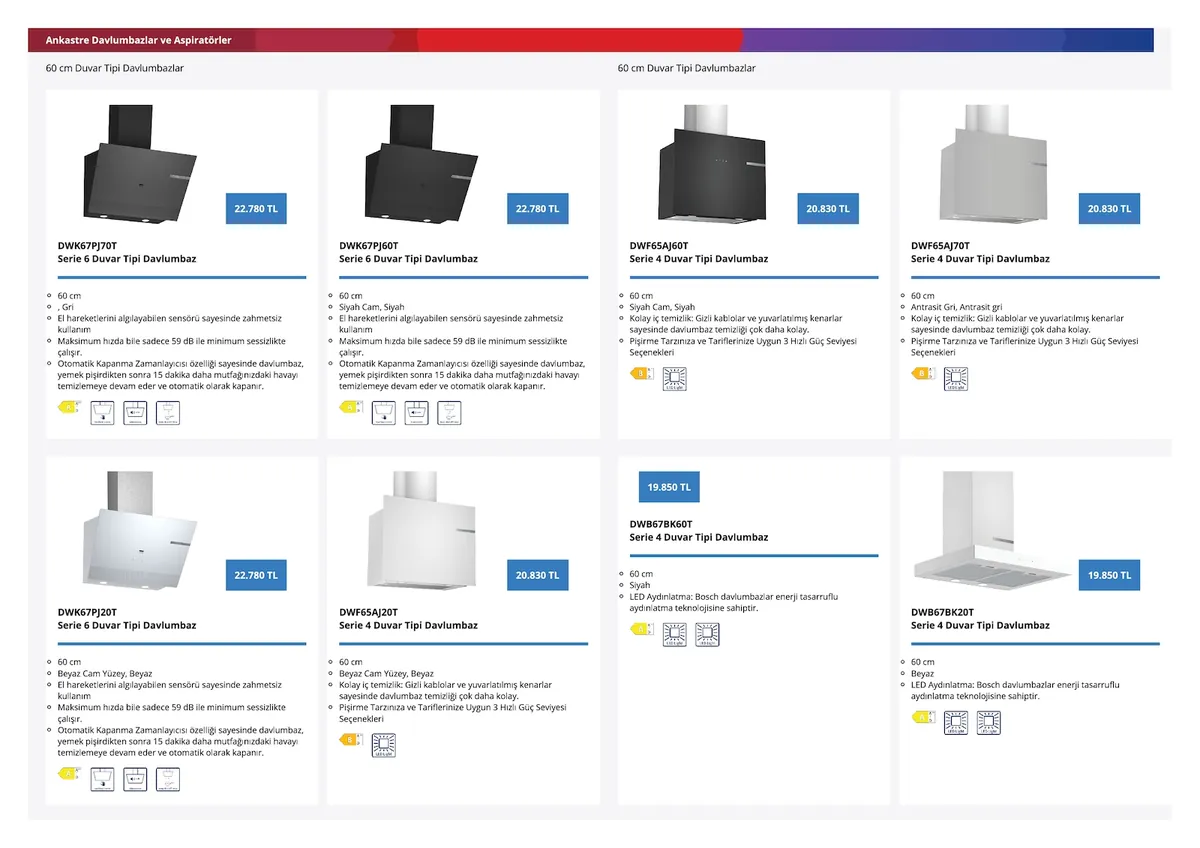The width and height of the screenshot is (1200, 848).
Task: Click the 20.830 TL price of DWF65AJ70T
Action: pyautogui.click(x=1109, y=209)
